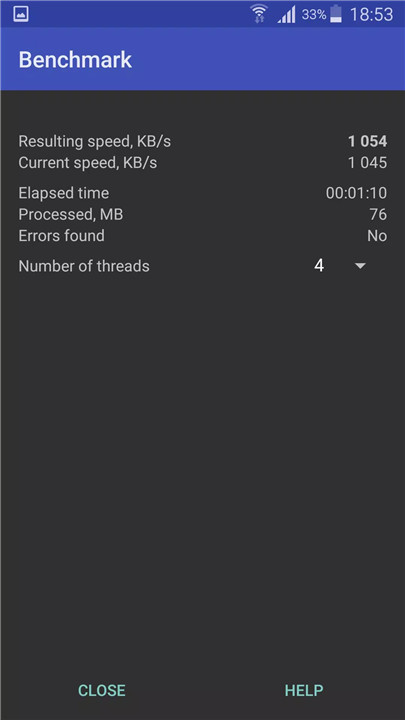Tap the processed MB value 76

point(378,214)
